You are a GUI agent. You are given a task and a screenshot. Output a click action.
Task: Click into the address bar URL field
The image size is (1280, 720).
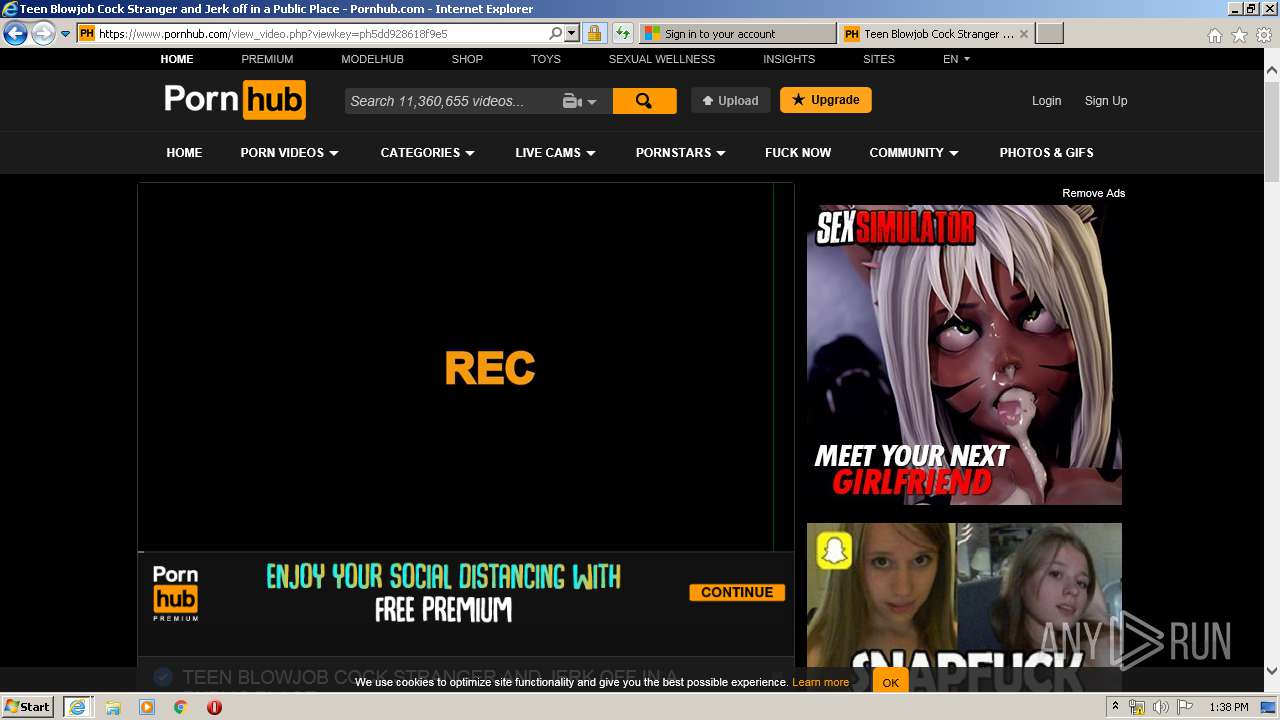coord(320,34)
